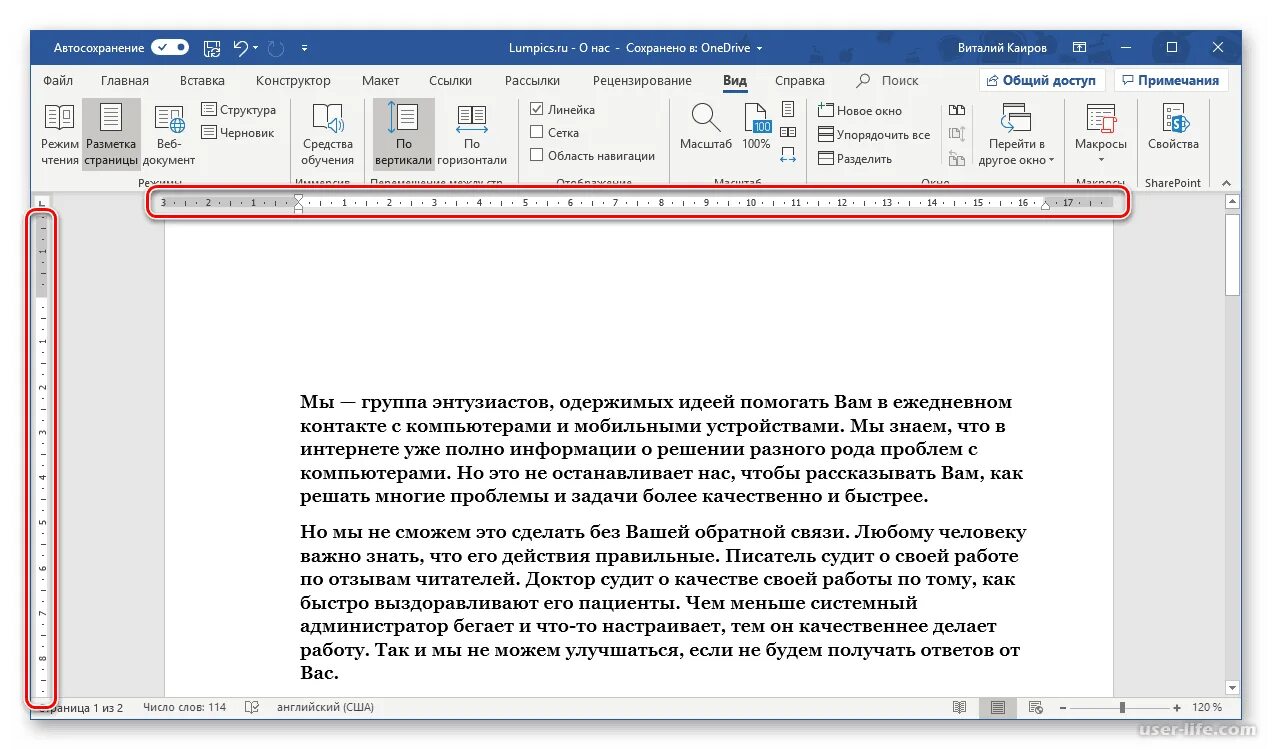Open the save location dropdown in title
The width and height of the screenshot is (1272, 750).
(x=759, y=47)
